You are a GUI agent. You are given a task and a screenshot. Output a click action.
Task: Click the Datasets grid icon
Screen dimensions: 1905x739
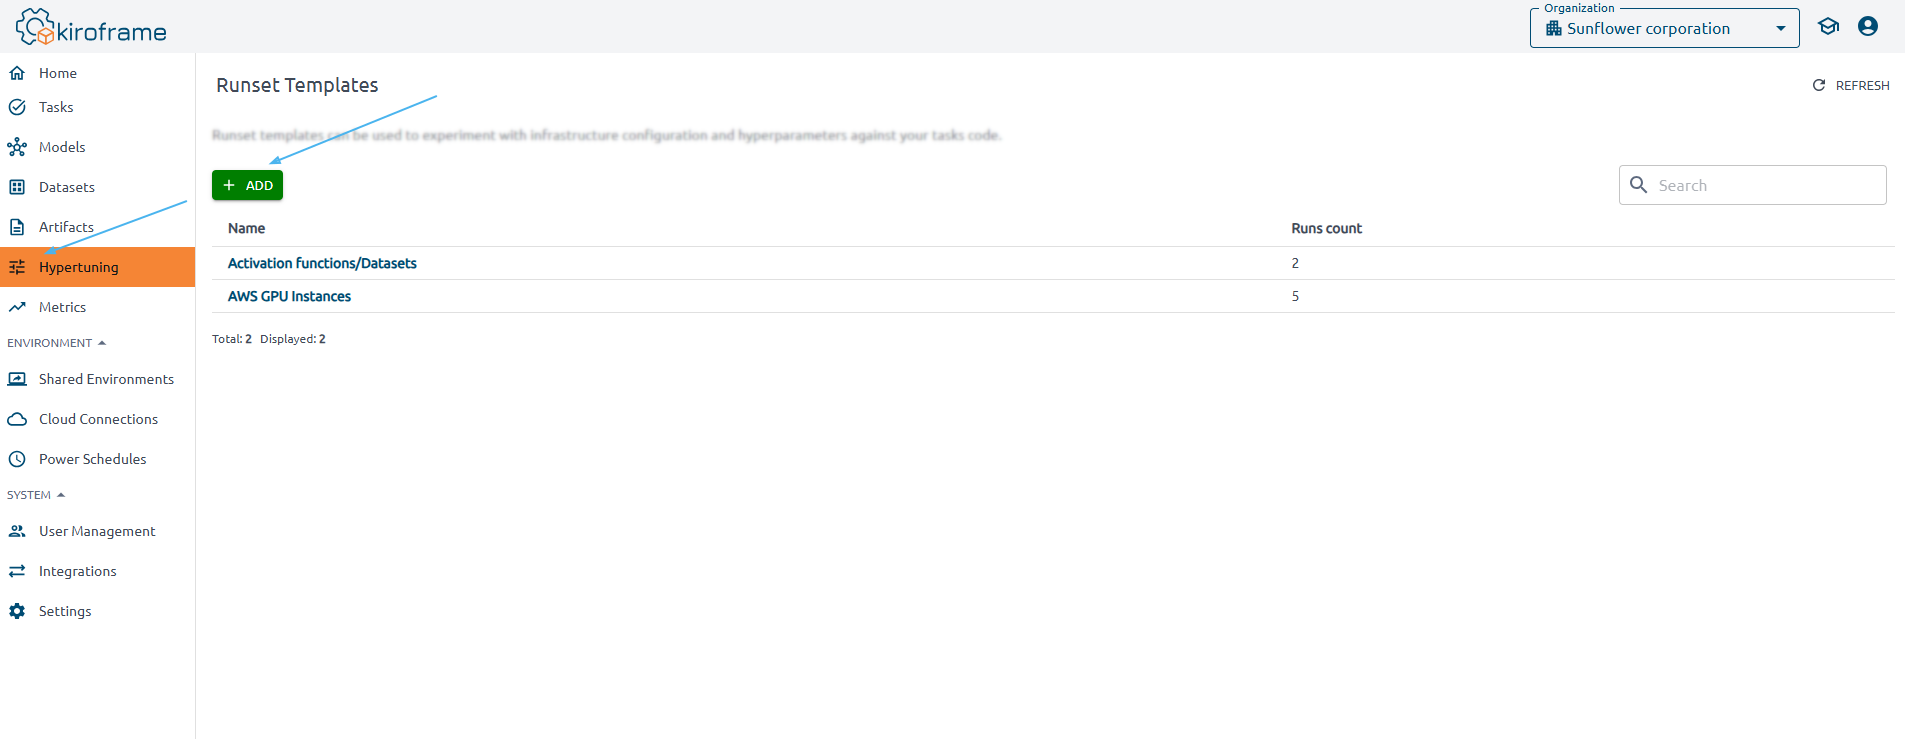pos(17,187)
